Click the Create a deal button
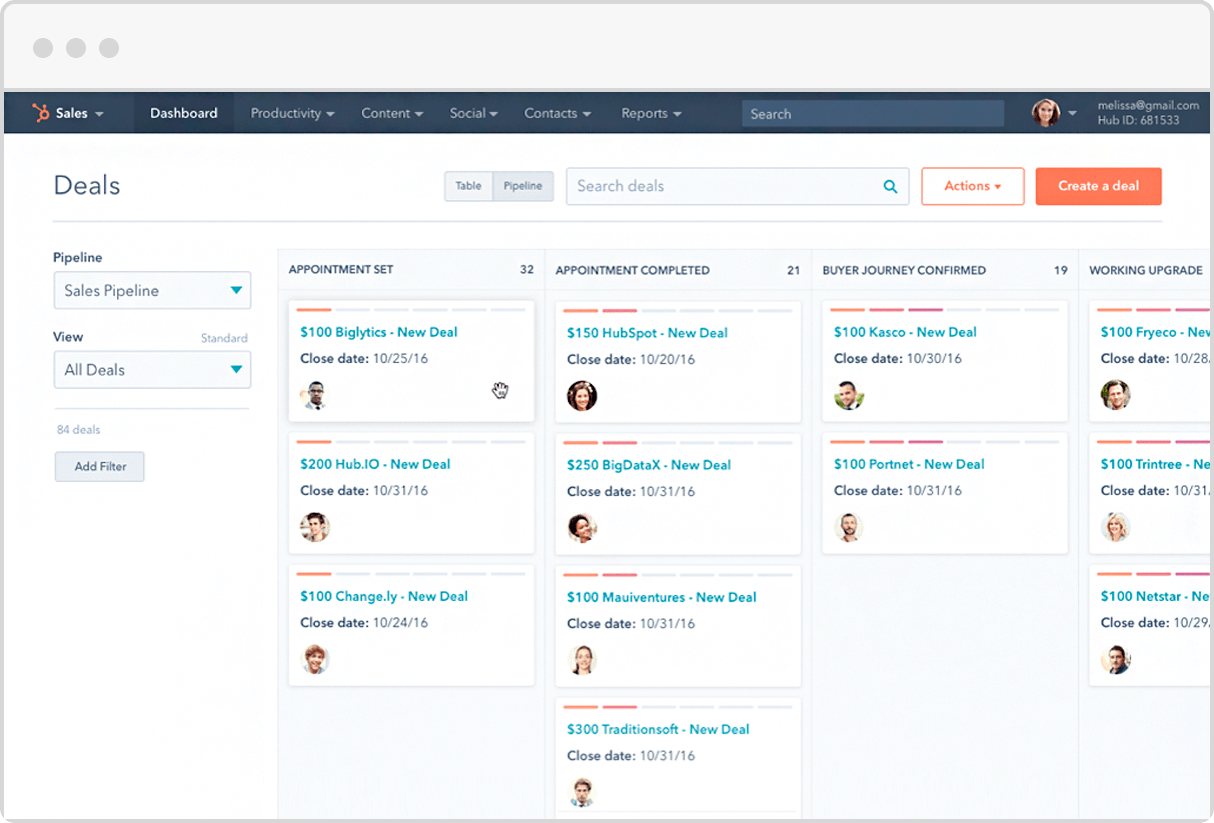Viewport: 1214px width, 823px height. tap(1098, 186)
